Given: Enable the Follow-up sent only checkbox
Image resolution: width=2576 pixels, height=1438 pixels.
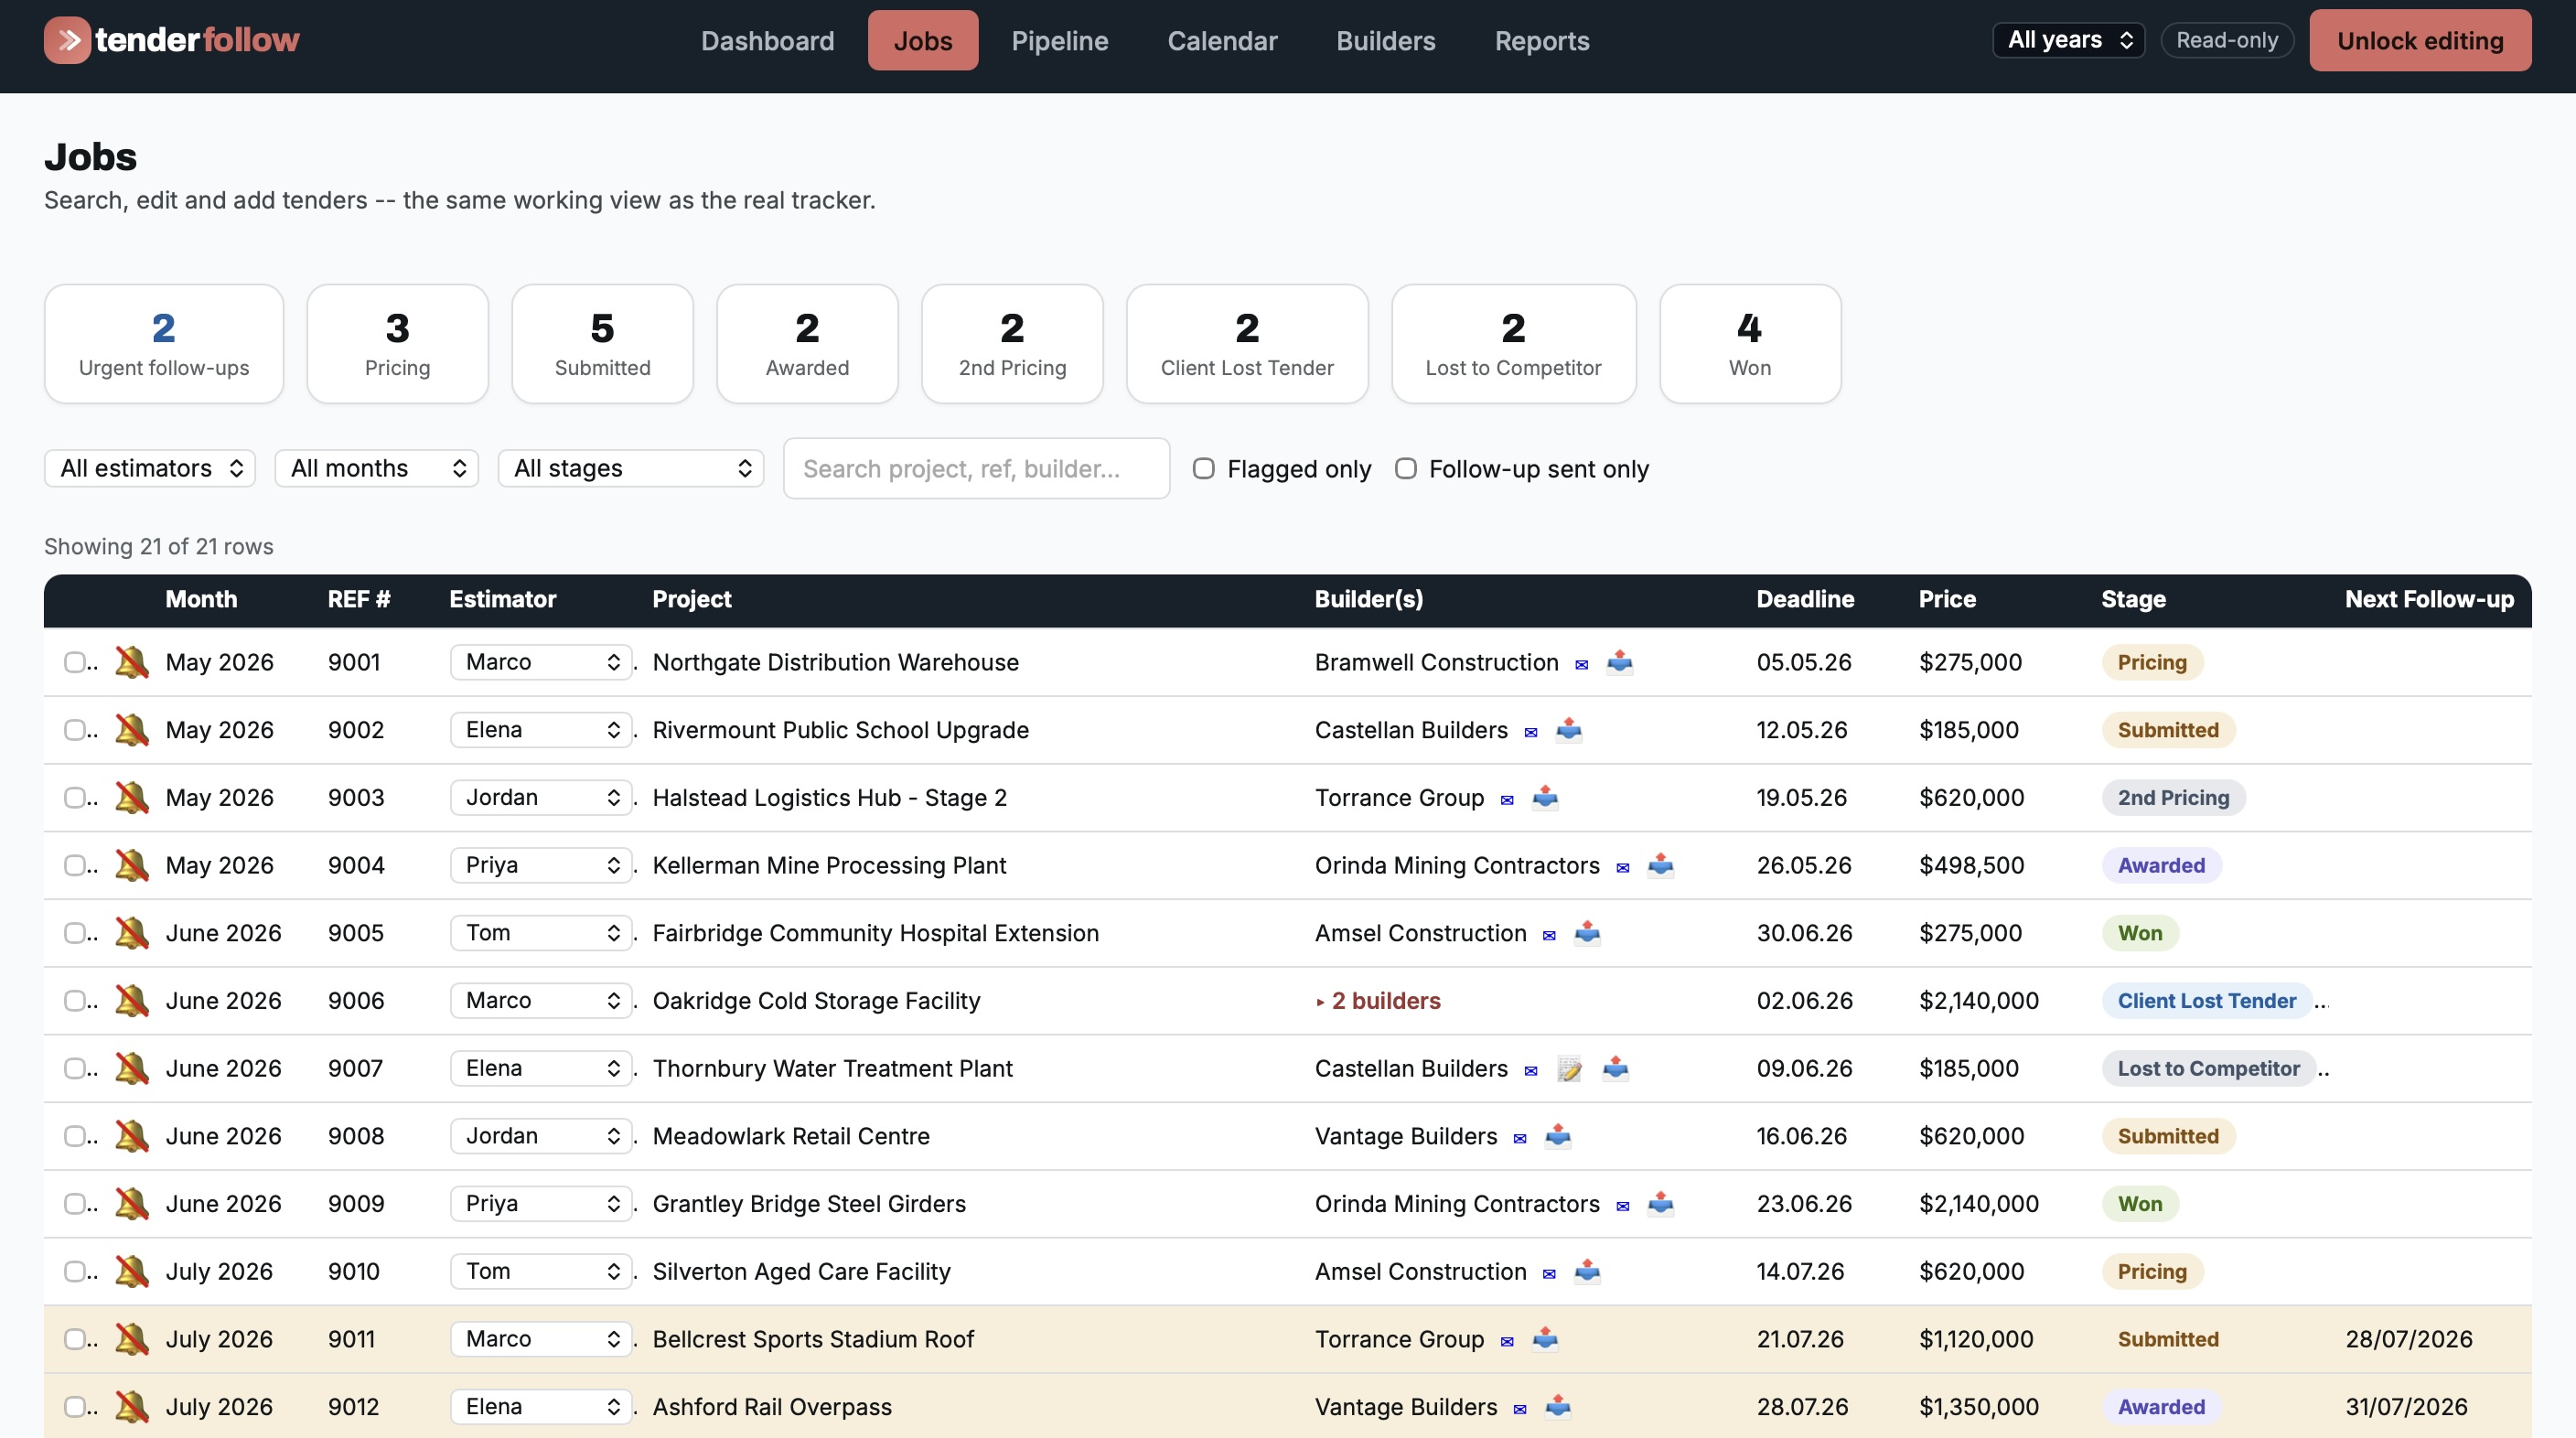Looking at the screenshot, I should (x=1405, y=468).
